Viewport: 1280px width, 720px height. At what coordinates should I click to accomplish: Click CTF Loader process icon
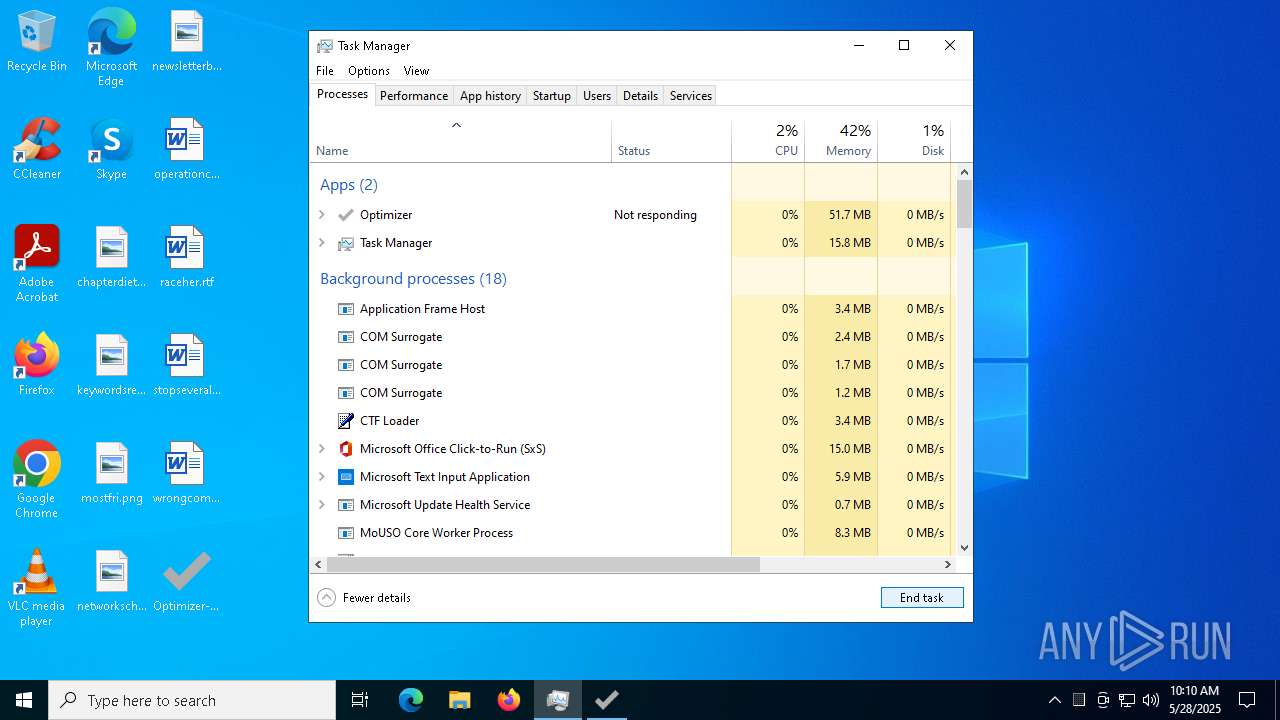click(346, 421)
